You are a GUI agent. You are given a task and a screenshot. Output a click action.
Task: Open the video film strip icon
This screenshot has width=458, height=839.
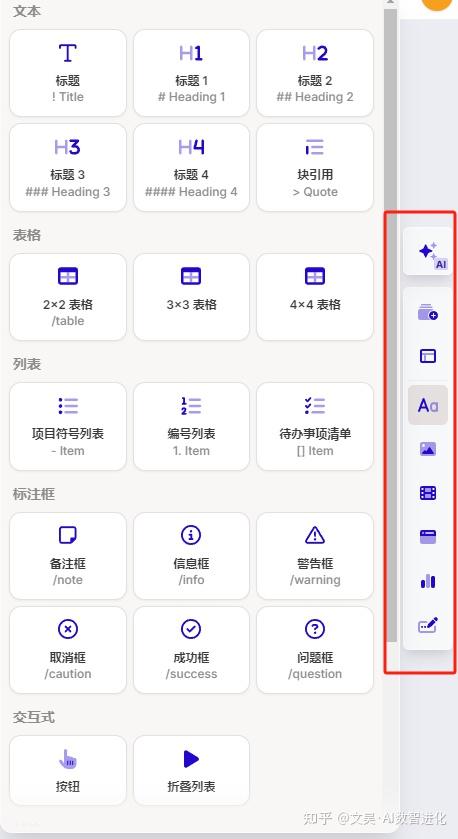tap(428, 493)
